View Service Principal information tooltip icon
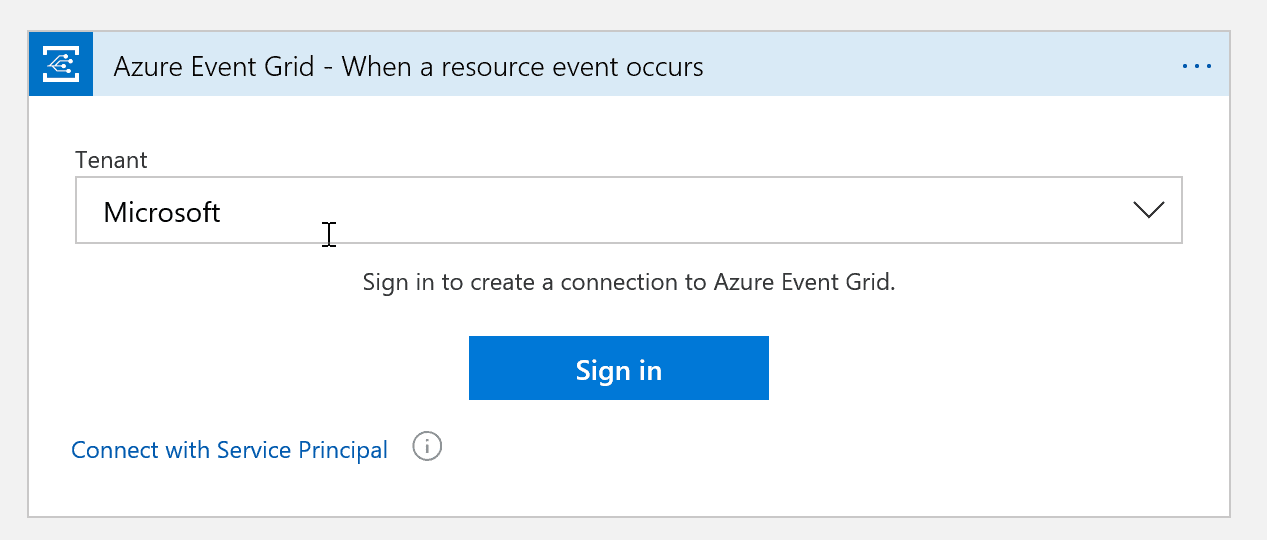 point(427,446)
